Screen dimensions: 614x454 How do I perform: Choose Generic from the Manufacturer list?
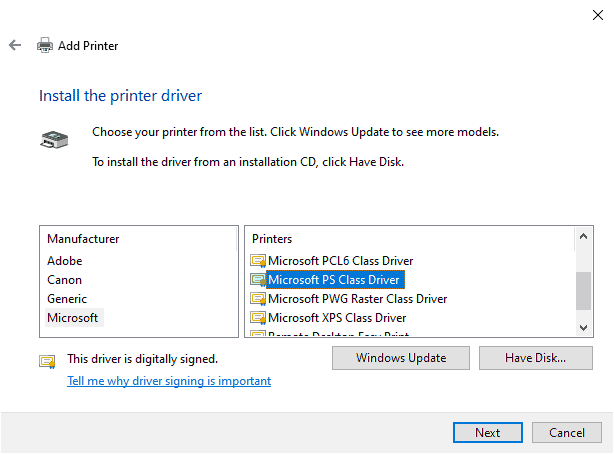(67, 299)
